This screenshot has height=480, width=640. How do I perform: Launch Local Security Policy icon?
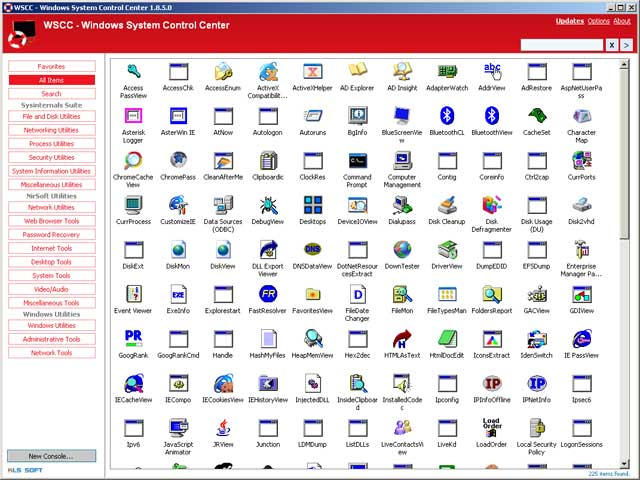pos(537,428)
